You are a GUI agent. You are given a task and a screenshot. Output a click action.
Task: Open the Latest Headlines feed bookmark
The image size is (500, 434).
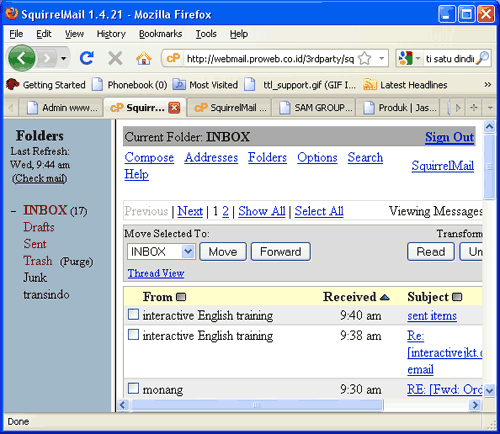[405, 85]
